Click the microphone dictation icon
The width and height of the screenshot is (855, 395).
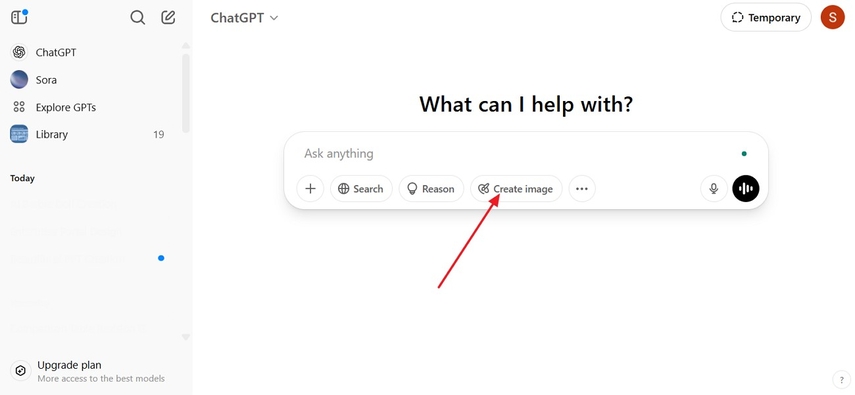(714, 189)
